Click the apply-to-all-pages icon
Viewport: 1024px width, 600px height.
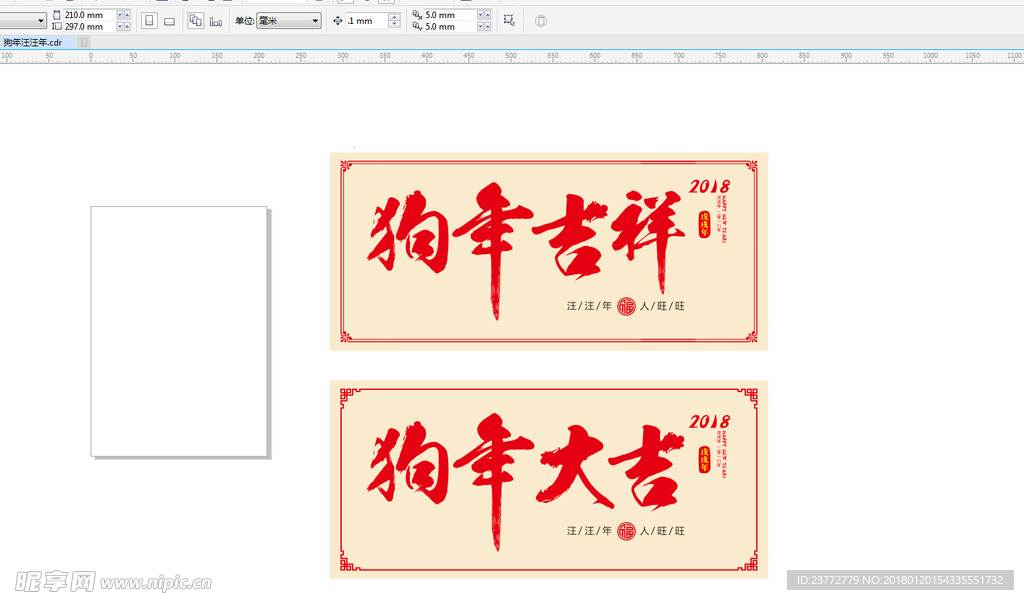pos(196,21)
